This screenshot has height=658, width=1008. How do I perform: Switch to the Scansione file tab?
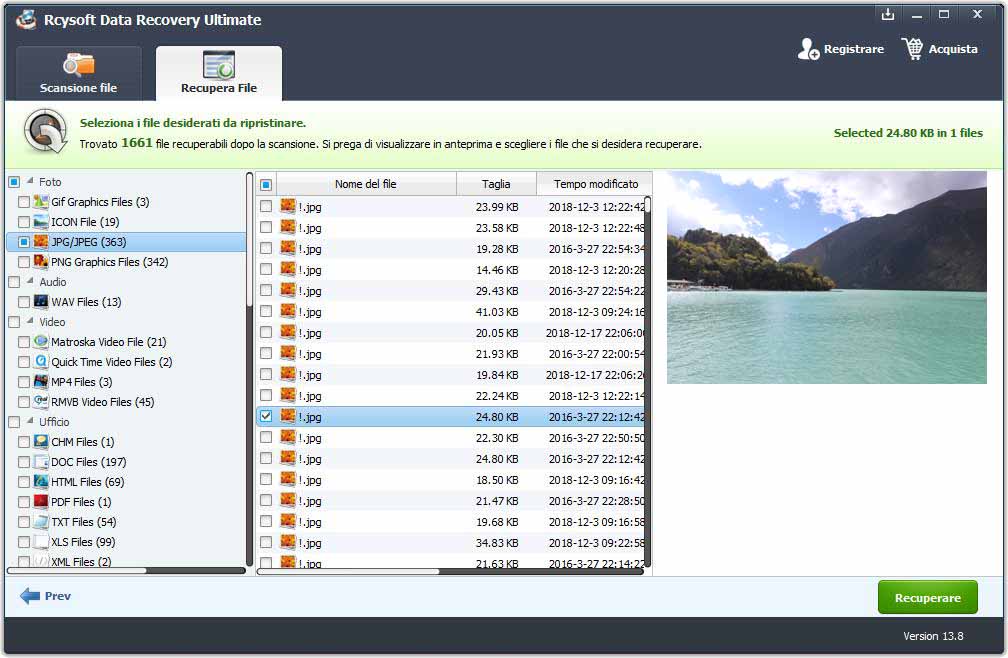pyautogui.click(x=78, y=74)
